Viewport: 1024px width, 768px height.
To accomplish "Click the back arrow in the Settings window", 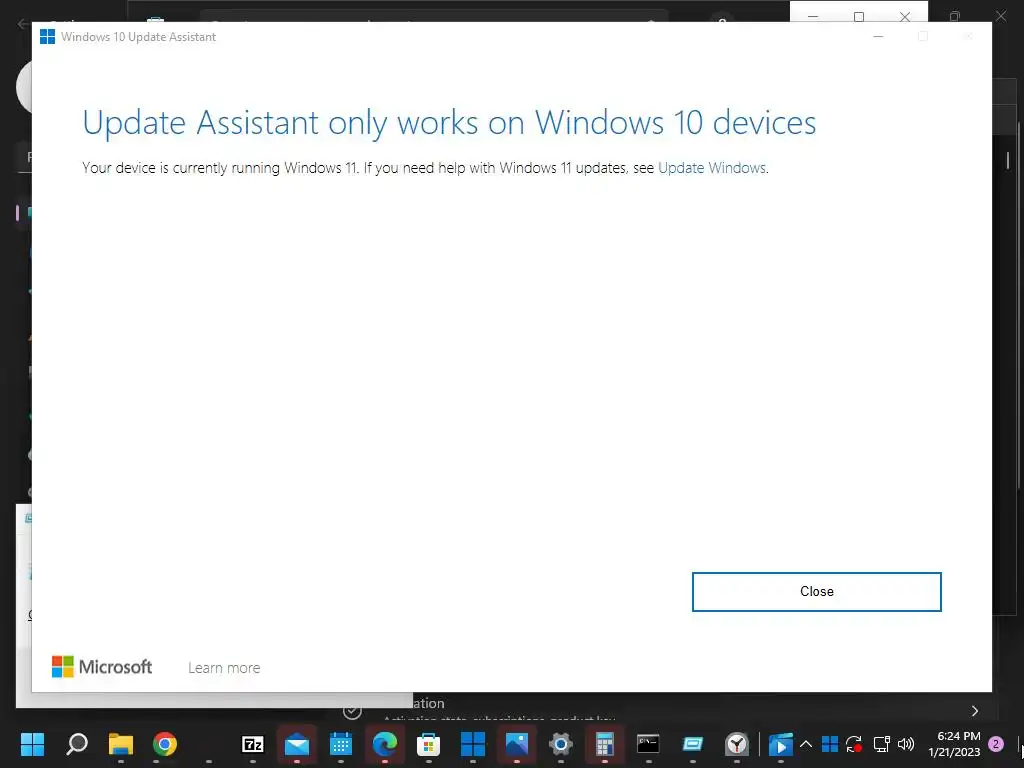I will [23, 24].
